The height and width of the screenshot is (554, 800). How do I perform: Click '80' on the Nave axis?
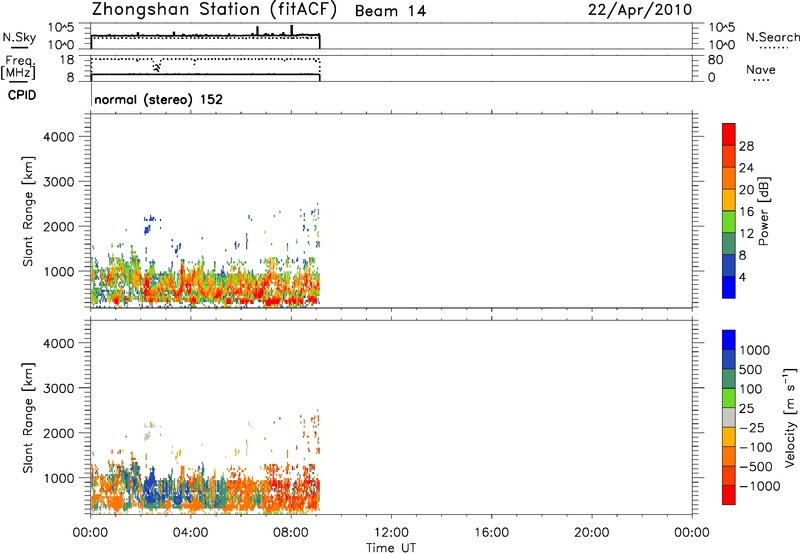pos(715,60)
